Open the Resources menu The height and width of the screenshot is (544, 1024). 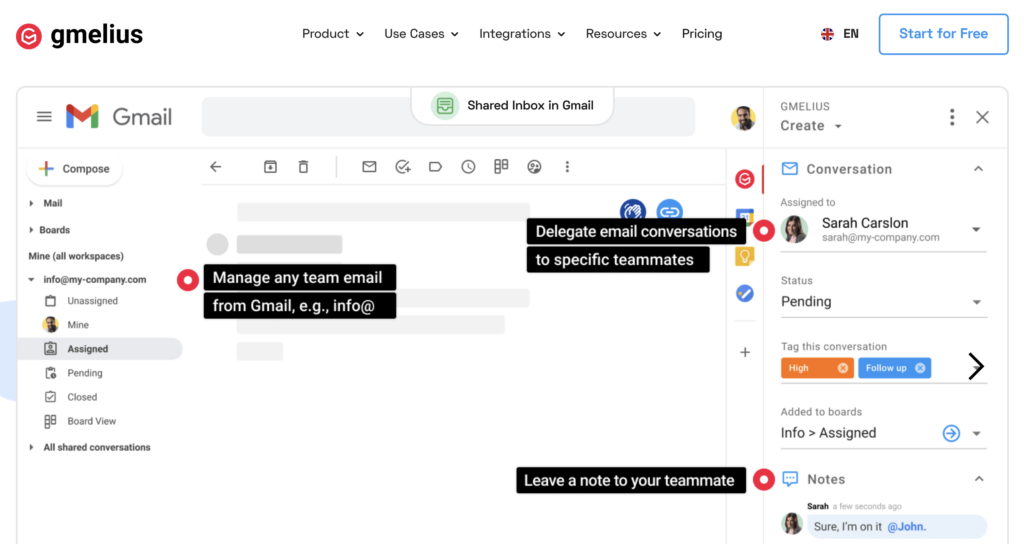(623, 34)
